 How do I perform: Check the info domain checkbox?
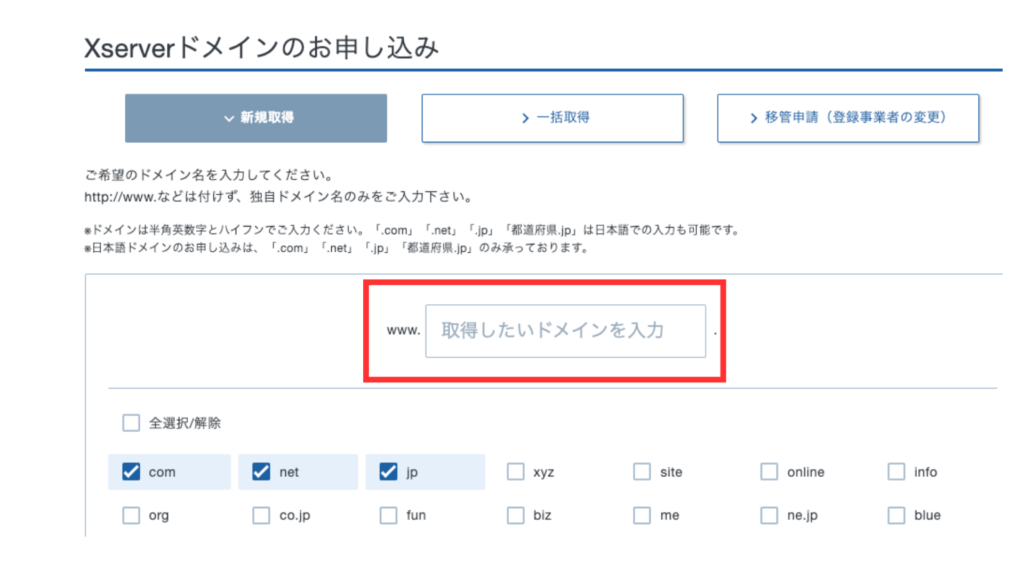(x=897, y=472)
